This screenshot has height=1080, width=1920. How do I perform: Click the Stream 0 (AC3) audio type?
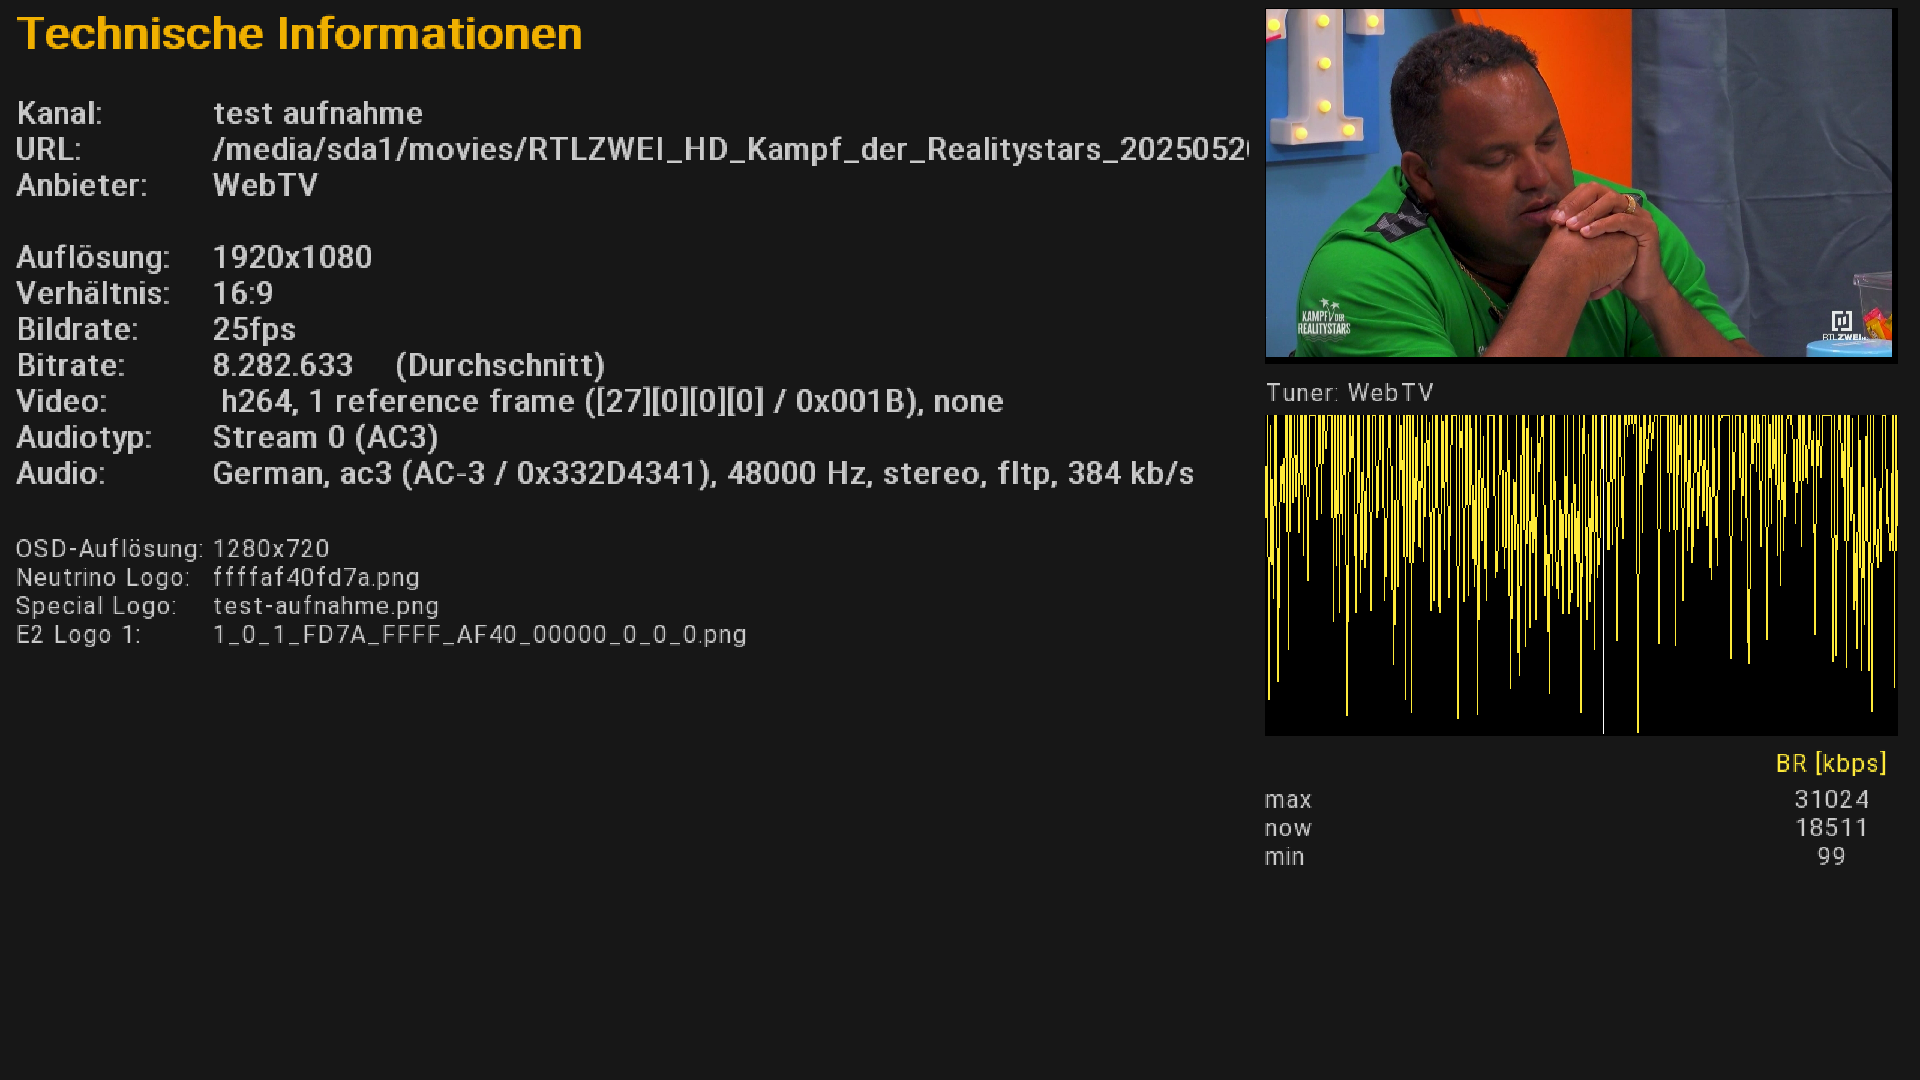(x=325, y=437)
